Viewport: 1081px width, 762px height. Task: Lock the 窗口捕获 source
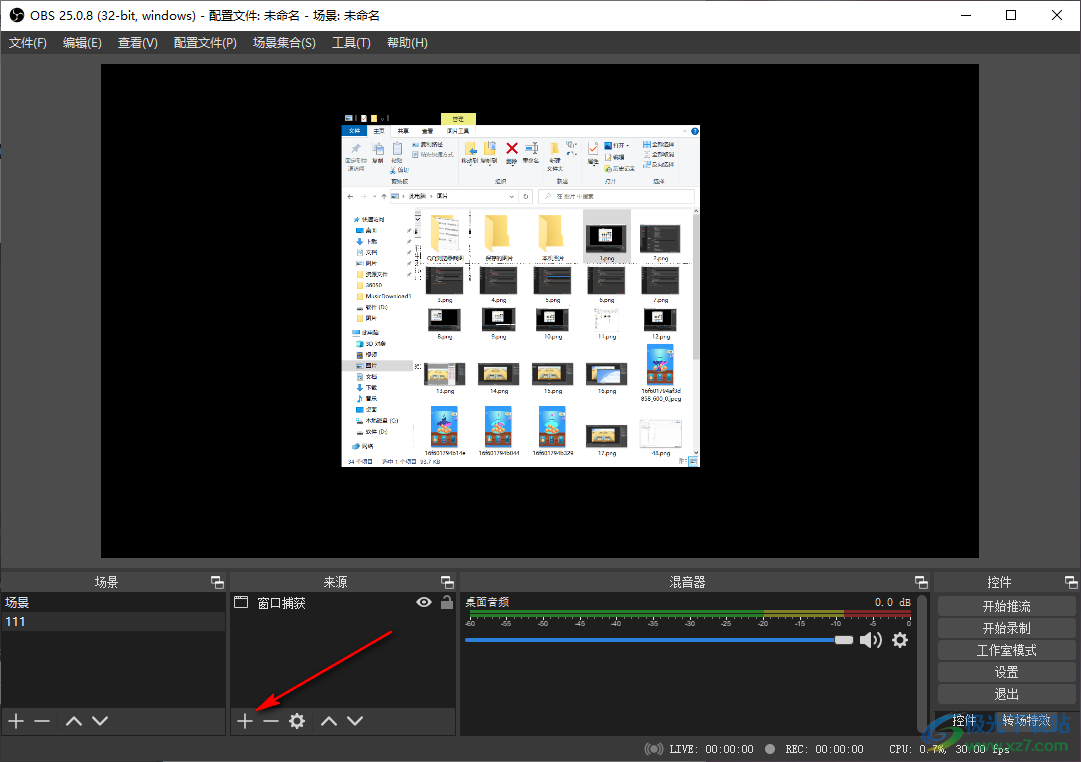(x=447, y=602)
